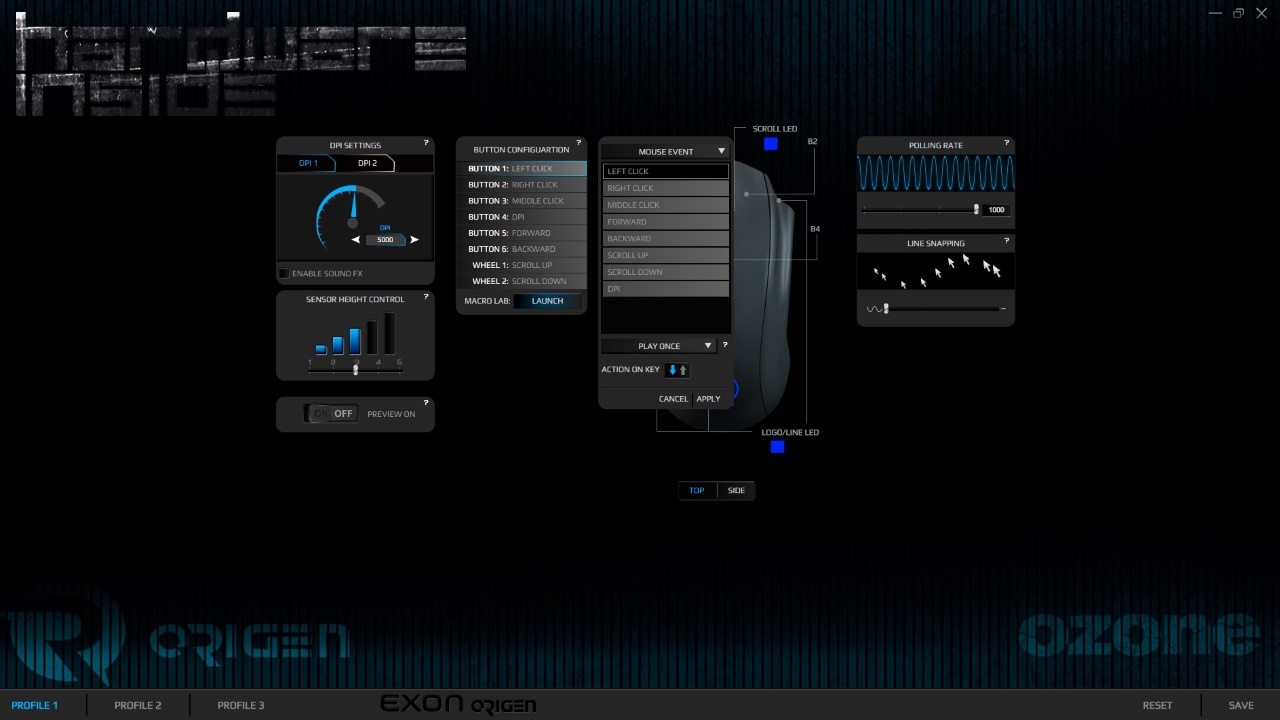Switch to the DPI 1 tab
The width and height of the screenshot is (1280, 720).
[x=308, y=163]
